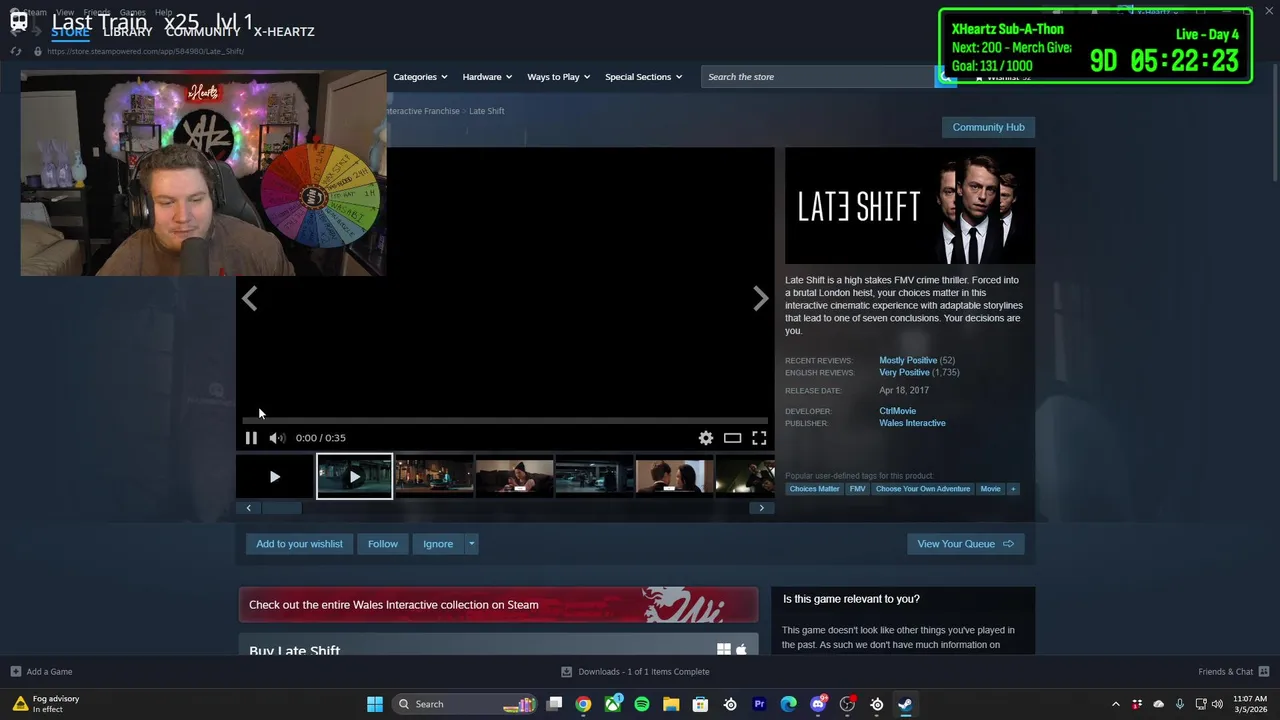Click Add a Game
This screenshot has width=1280, height=720.
click(41, 672)
